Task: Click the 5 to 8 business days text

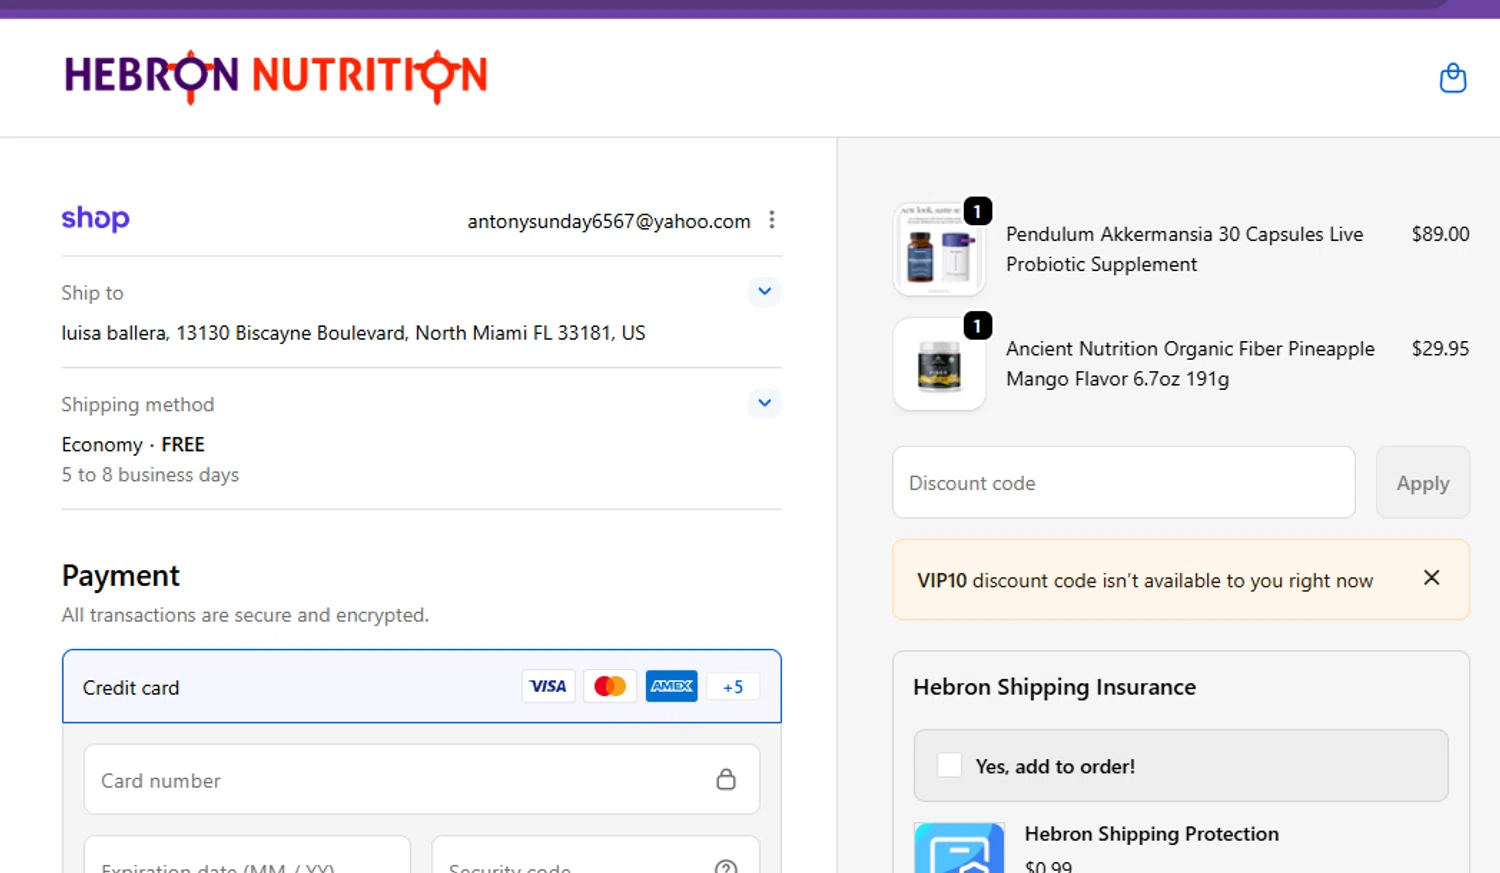Action: (x=150, y=475)
